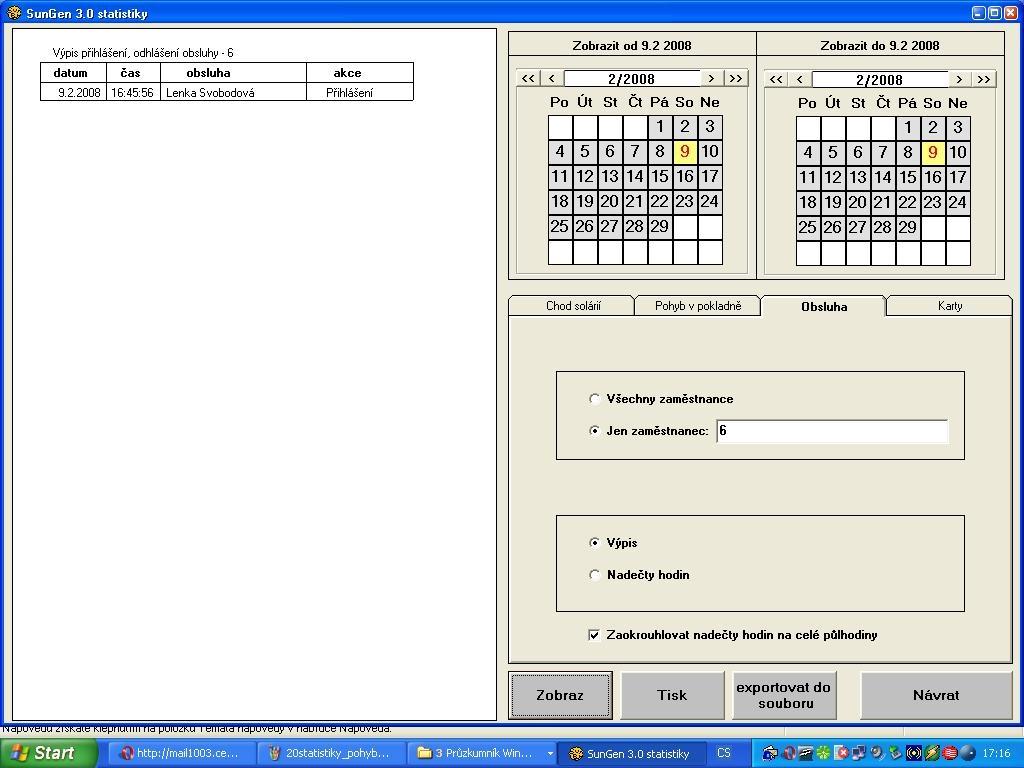Click the datum column header

click(x=74, y=72)
